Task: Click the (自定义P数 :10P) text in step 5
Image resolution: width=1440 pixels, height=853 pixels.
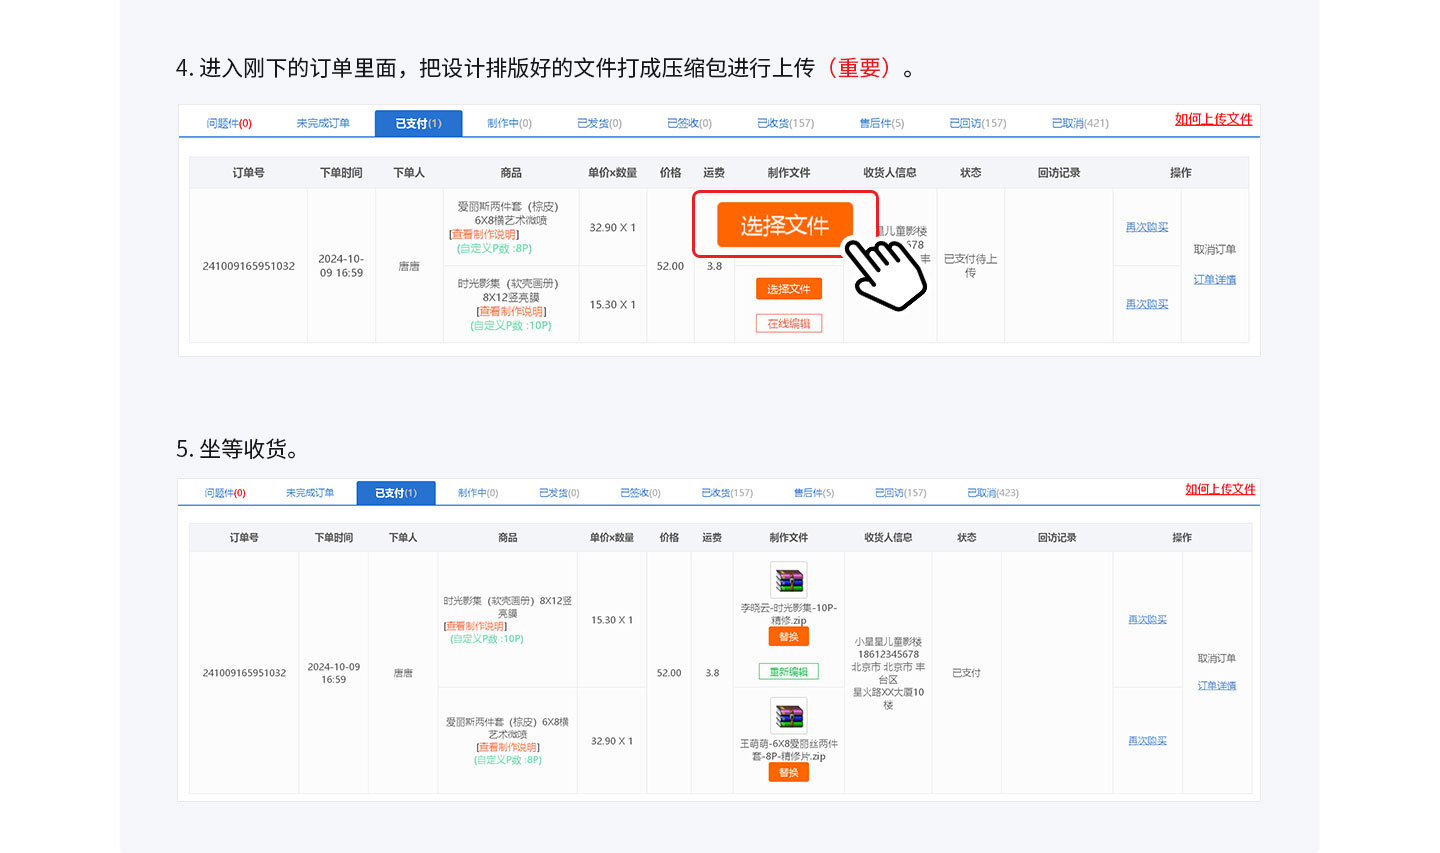Action: click(487, 639)
